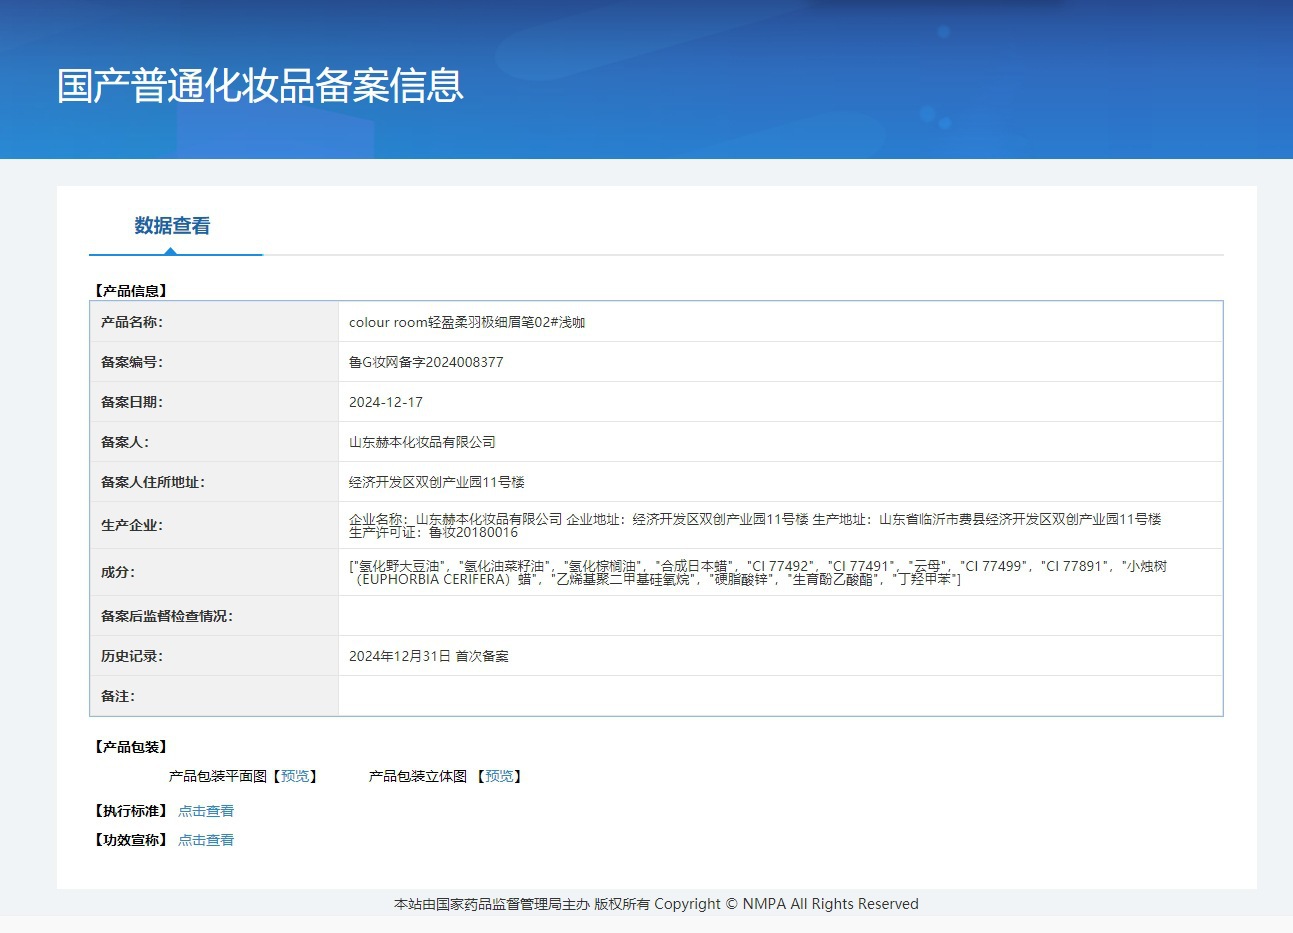Click the 成分 row label
Viewport: 1293px width, 933px height.
(x=118, y=572)
